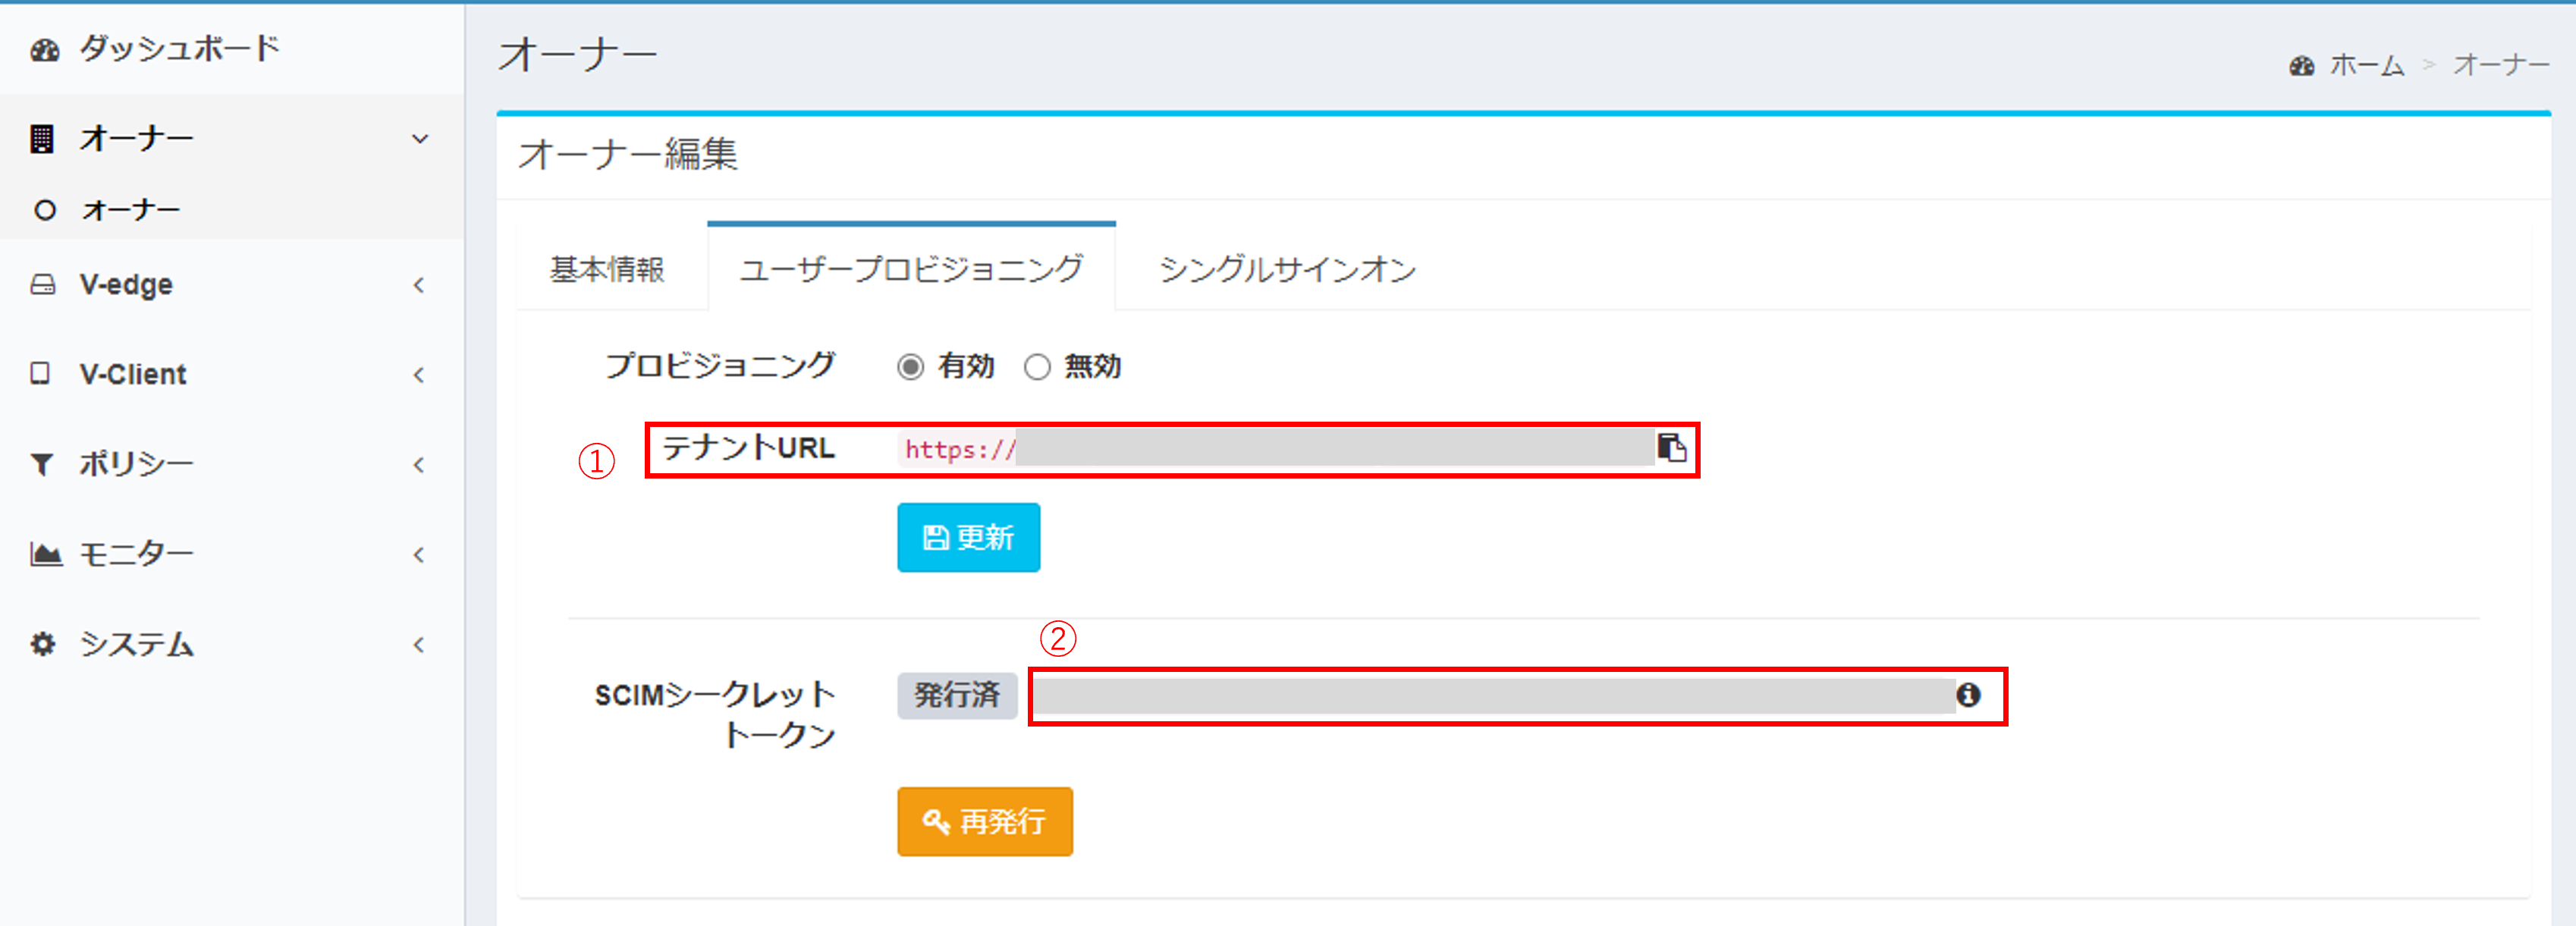Click the orange 再発行 button

pos(985,822)
